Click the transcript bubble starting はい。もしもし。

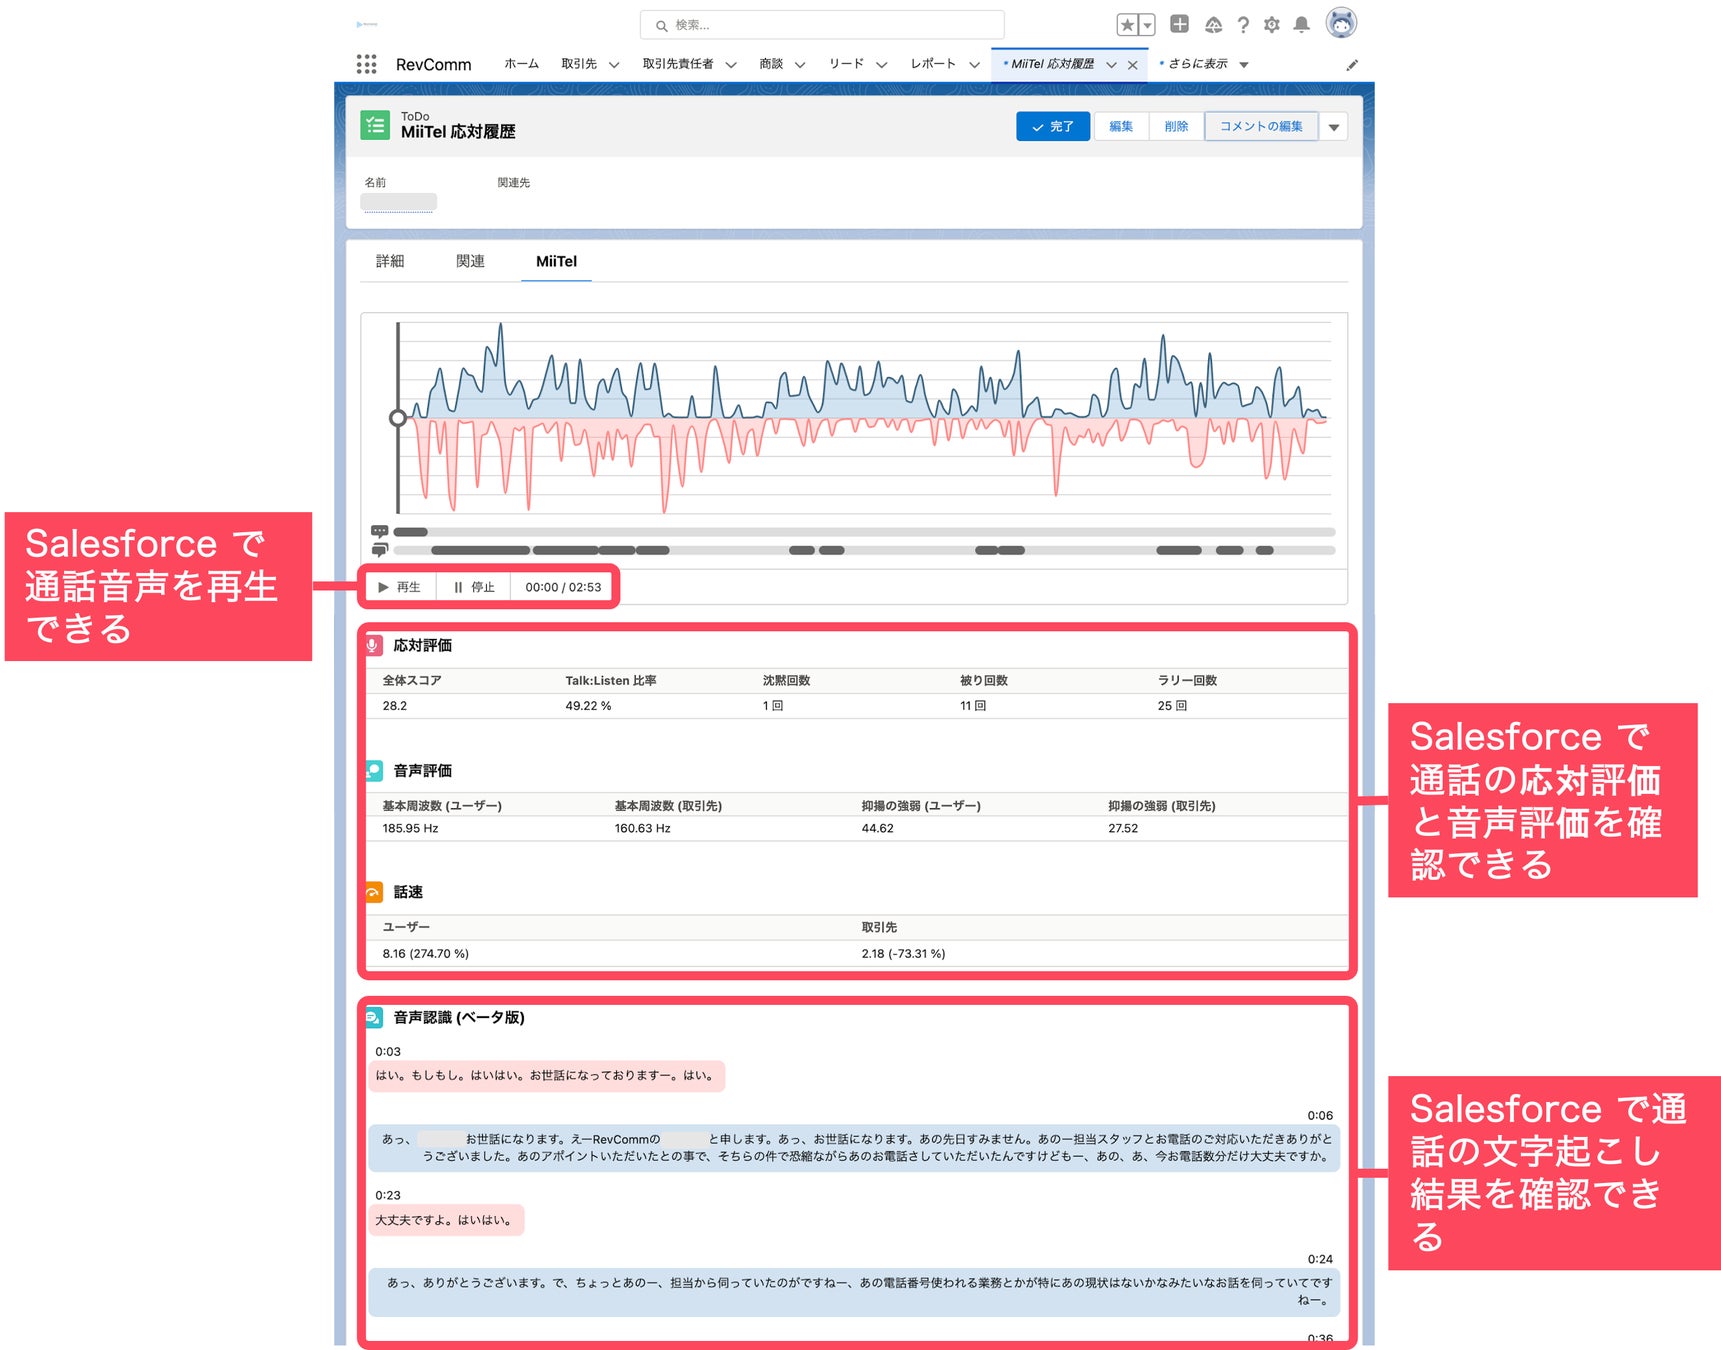tap(546, 1076)
